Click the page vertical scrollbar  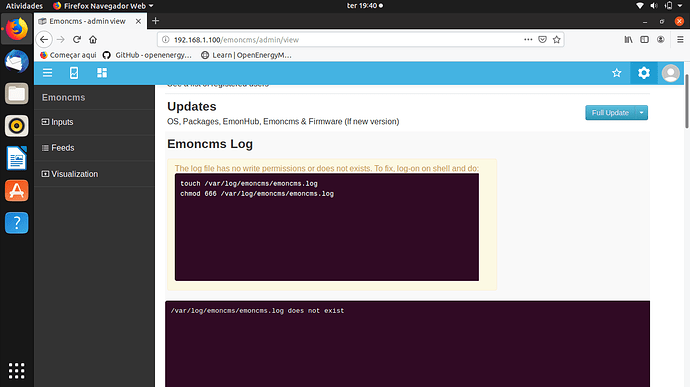point(686,101)
